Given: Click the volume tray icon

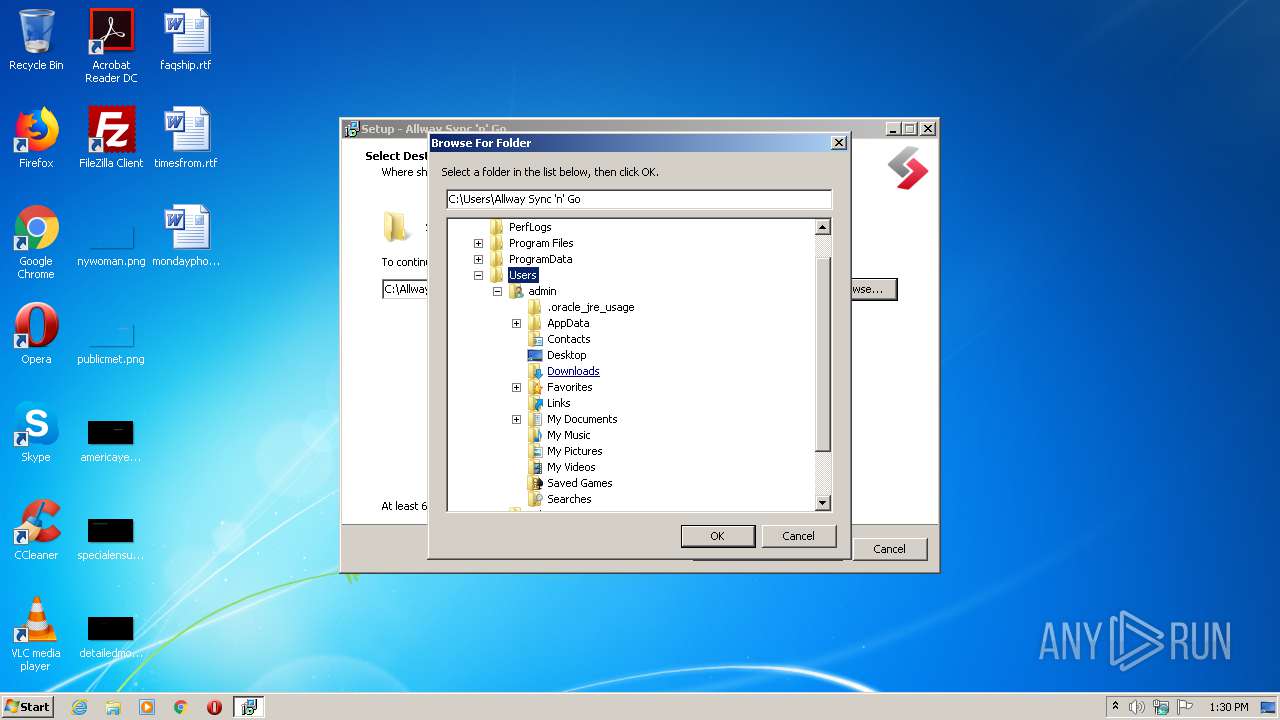Looking at the screenshot, I should pos(1137,707).
